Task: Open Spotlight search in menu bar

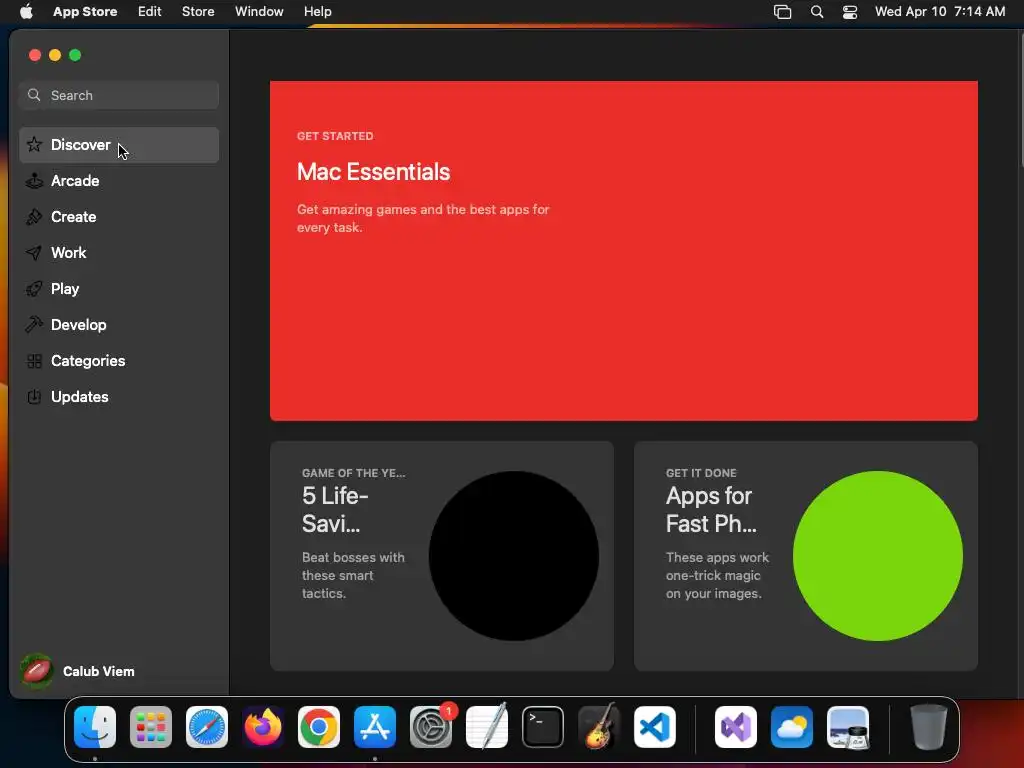Action: (x=816, y=12)
